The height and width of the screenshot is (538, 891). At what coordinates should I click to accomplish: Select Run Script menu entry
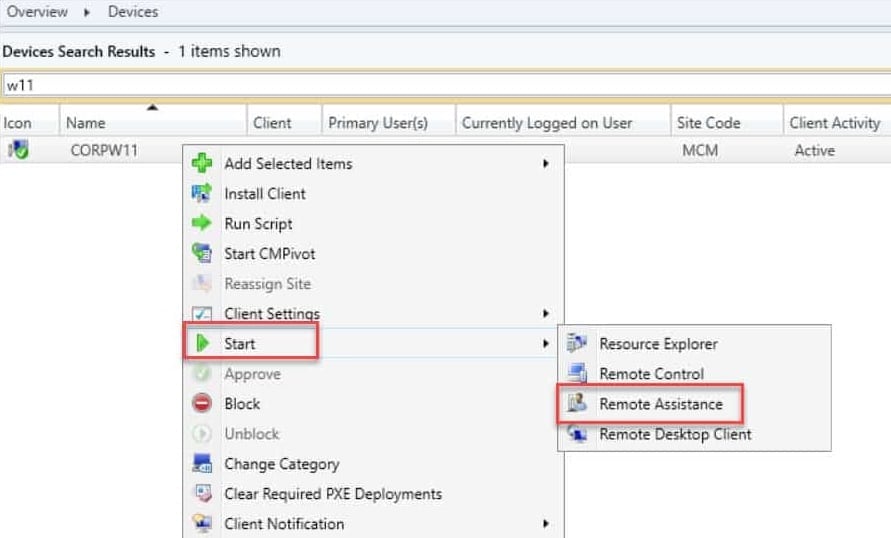[373, 224]
